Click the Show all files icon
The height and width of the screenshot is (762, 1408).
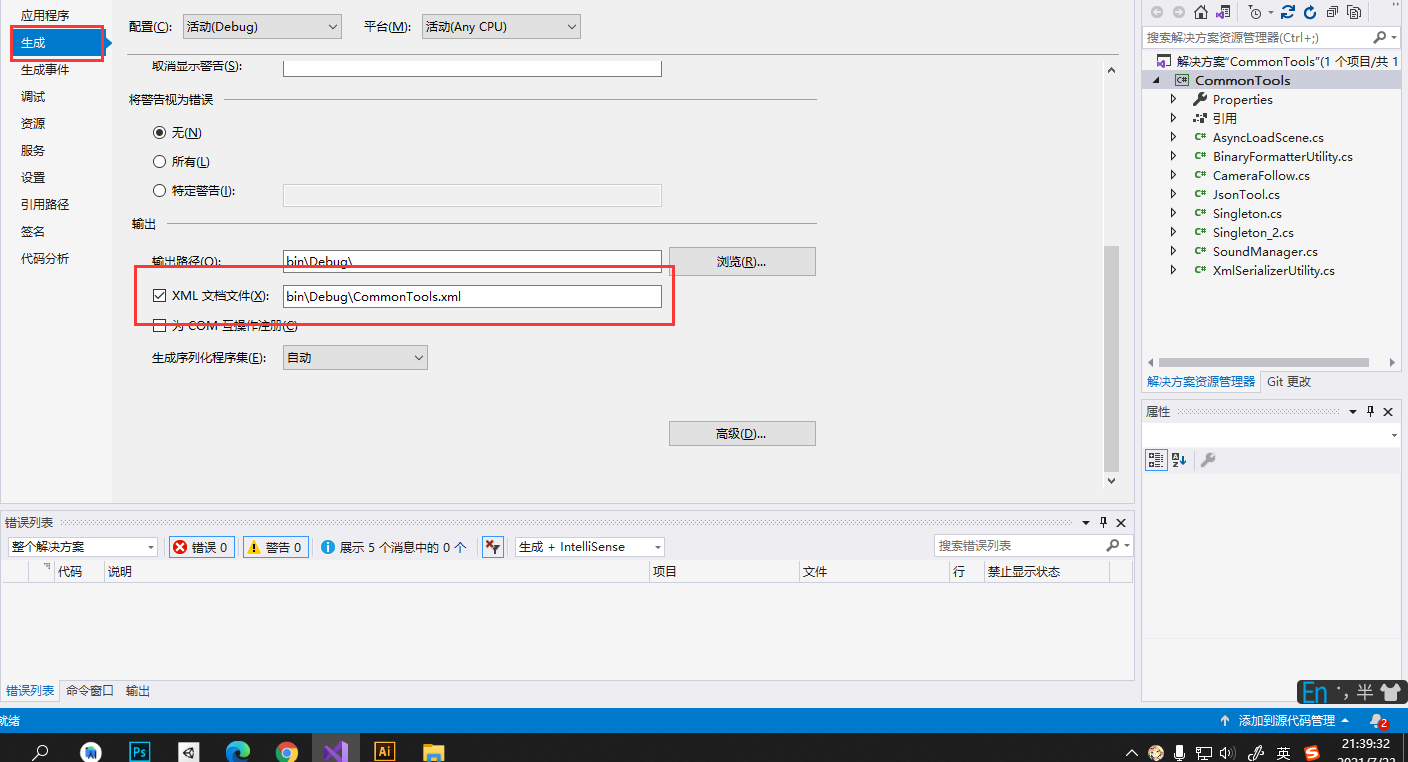[1354, 12]
